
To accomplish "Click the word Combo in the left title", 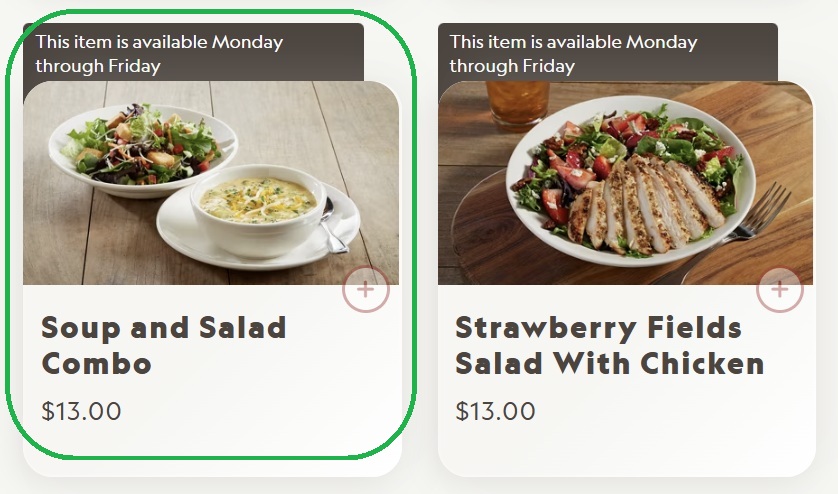I will [x=97, y=362].
